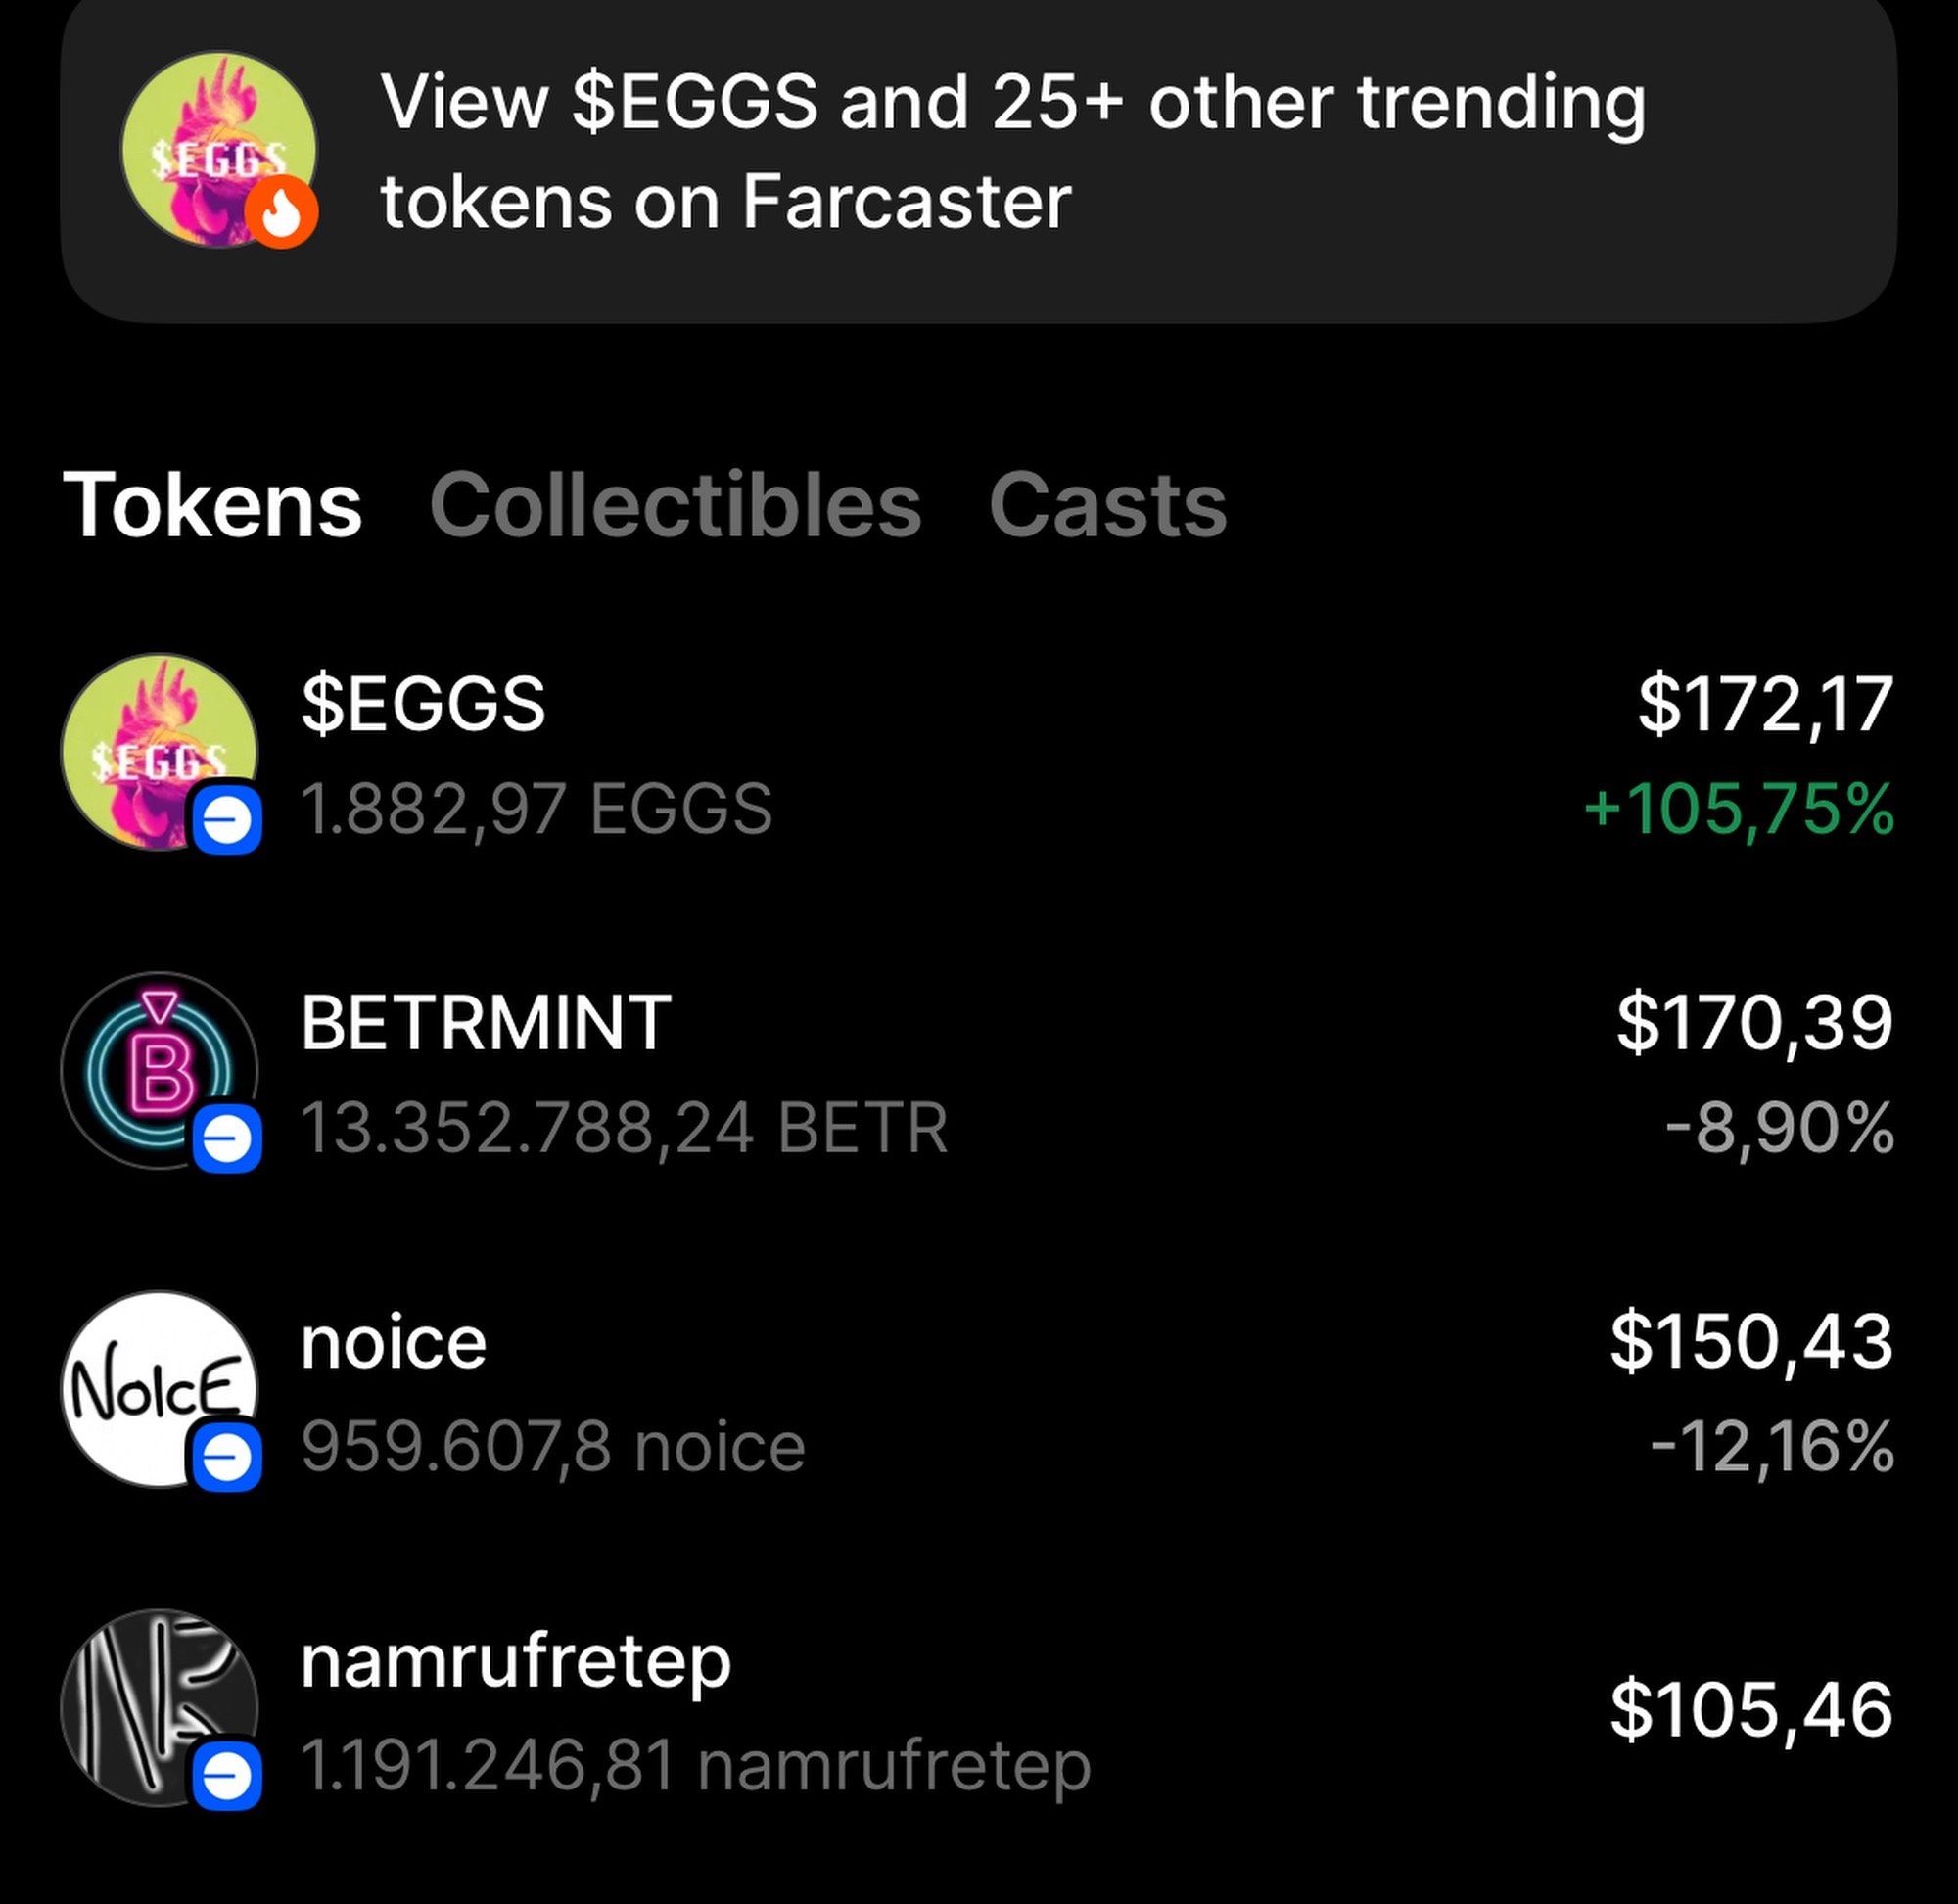This screenshot has height=1904, width=1958.
Task: Tap the orange flame trending badge
Action: (282, 213)
